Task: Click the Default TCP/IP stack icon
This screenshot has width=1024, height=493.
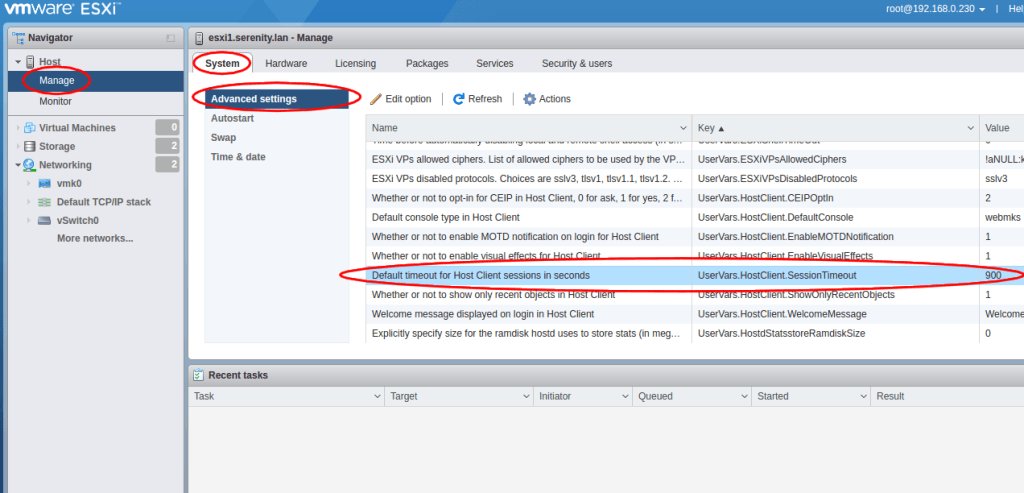Action: (x=44, y=202)
